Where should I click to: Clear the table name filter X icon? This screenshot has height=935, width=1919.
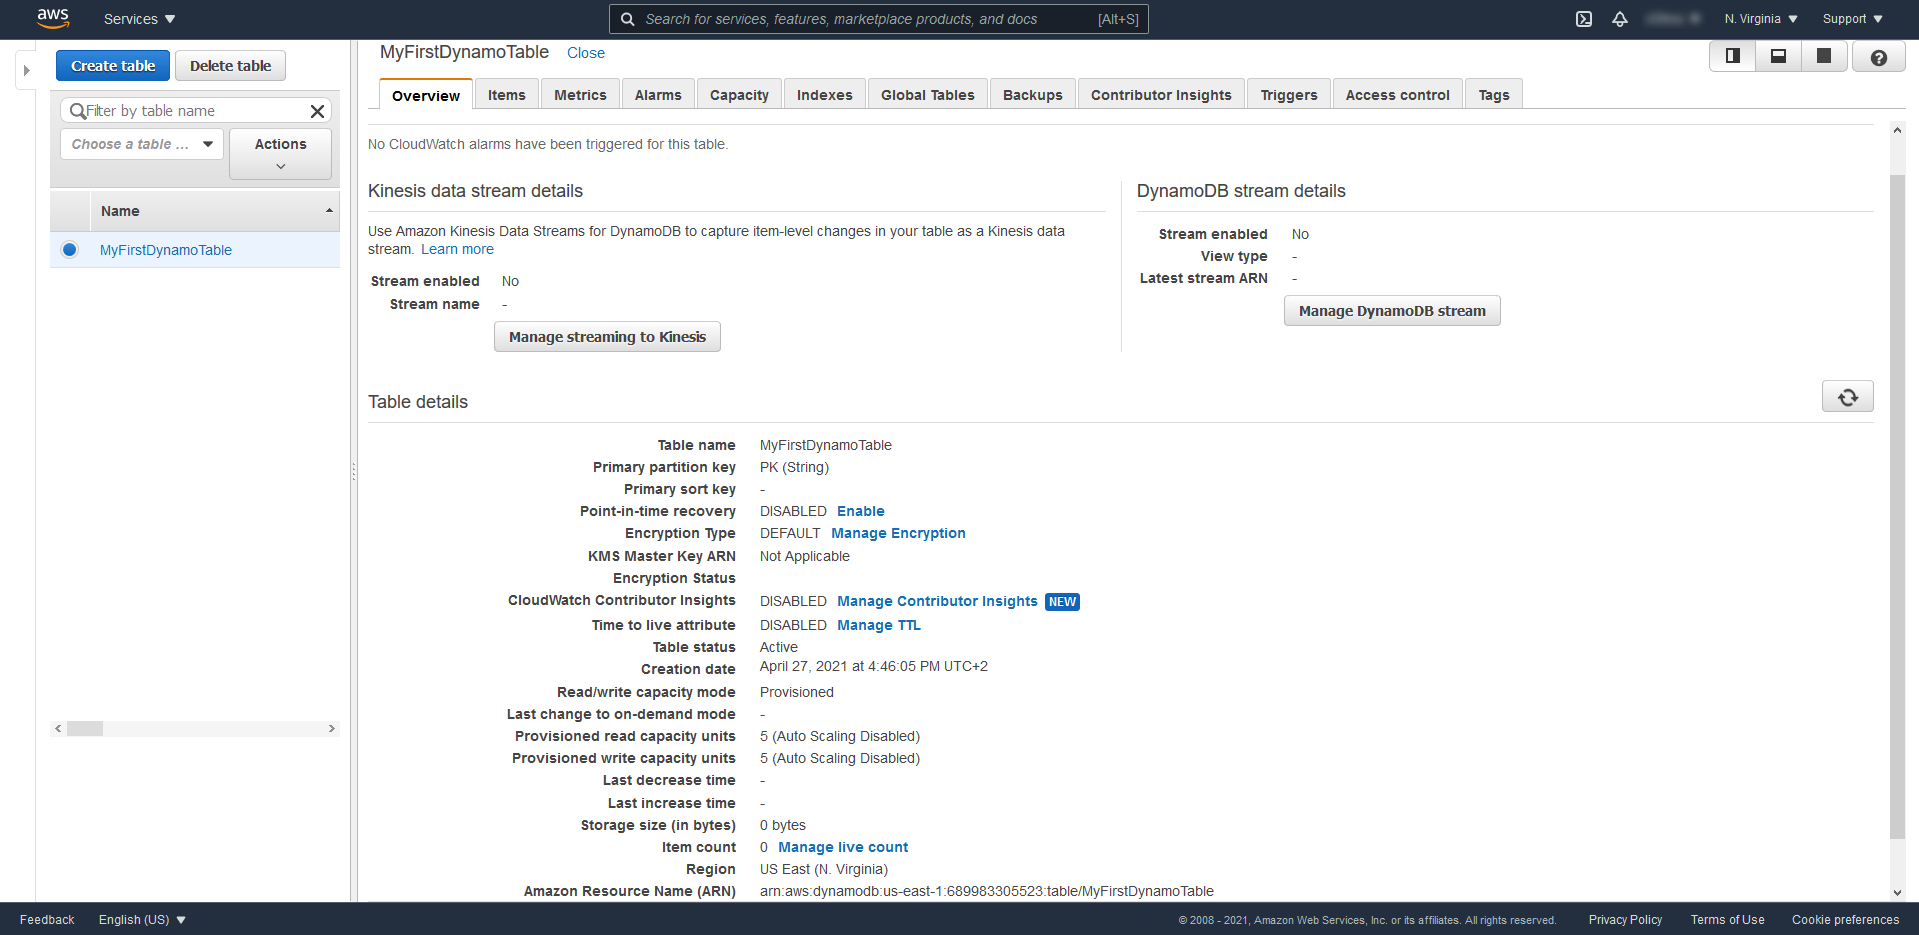317,111
